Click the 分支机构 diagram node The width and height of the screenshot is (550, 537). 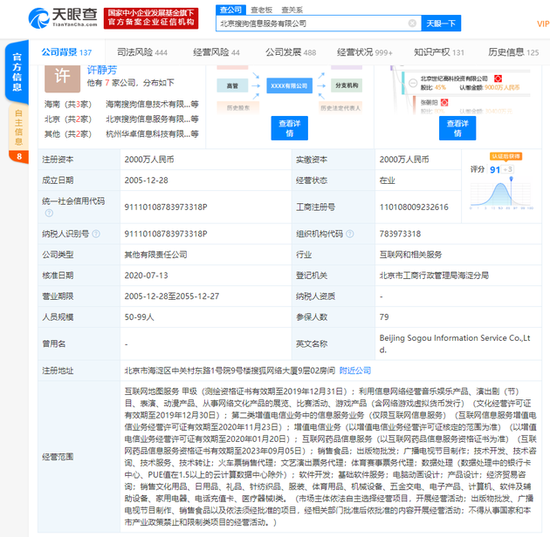(347, 86)
